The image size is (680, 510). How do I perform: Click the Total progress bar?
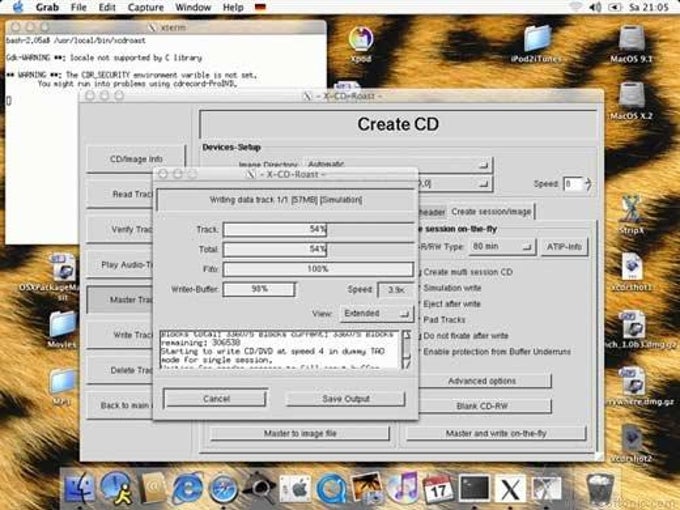[x=318, y=249]
